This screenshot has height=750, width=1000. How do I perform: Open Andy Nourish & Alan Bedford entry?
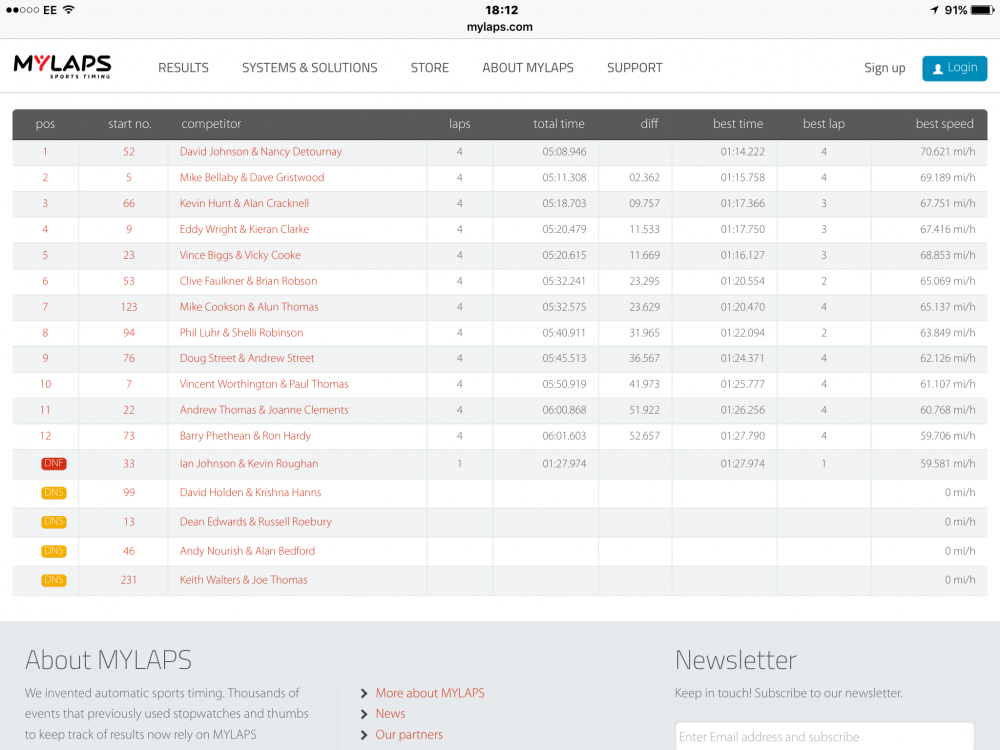(247, 551)
